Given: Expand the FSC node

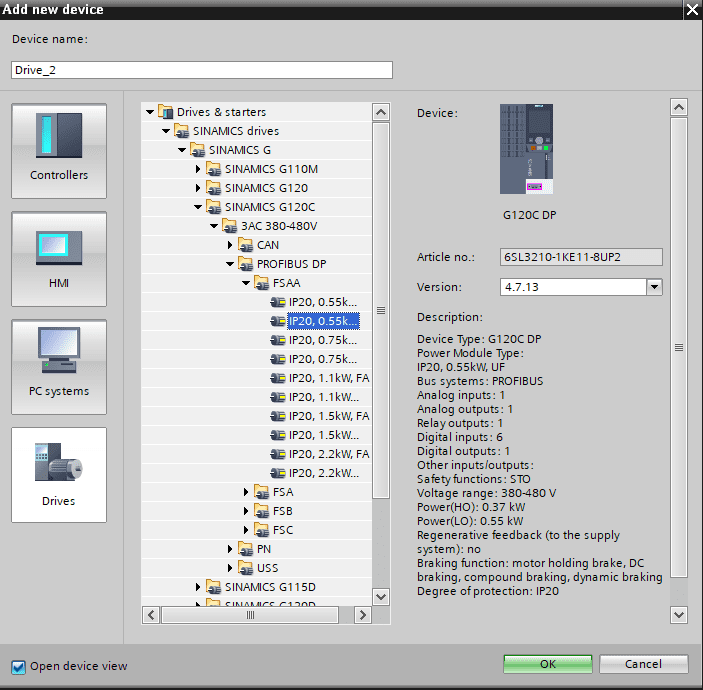Looking at the screenshot, I should [246, 530].
